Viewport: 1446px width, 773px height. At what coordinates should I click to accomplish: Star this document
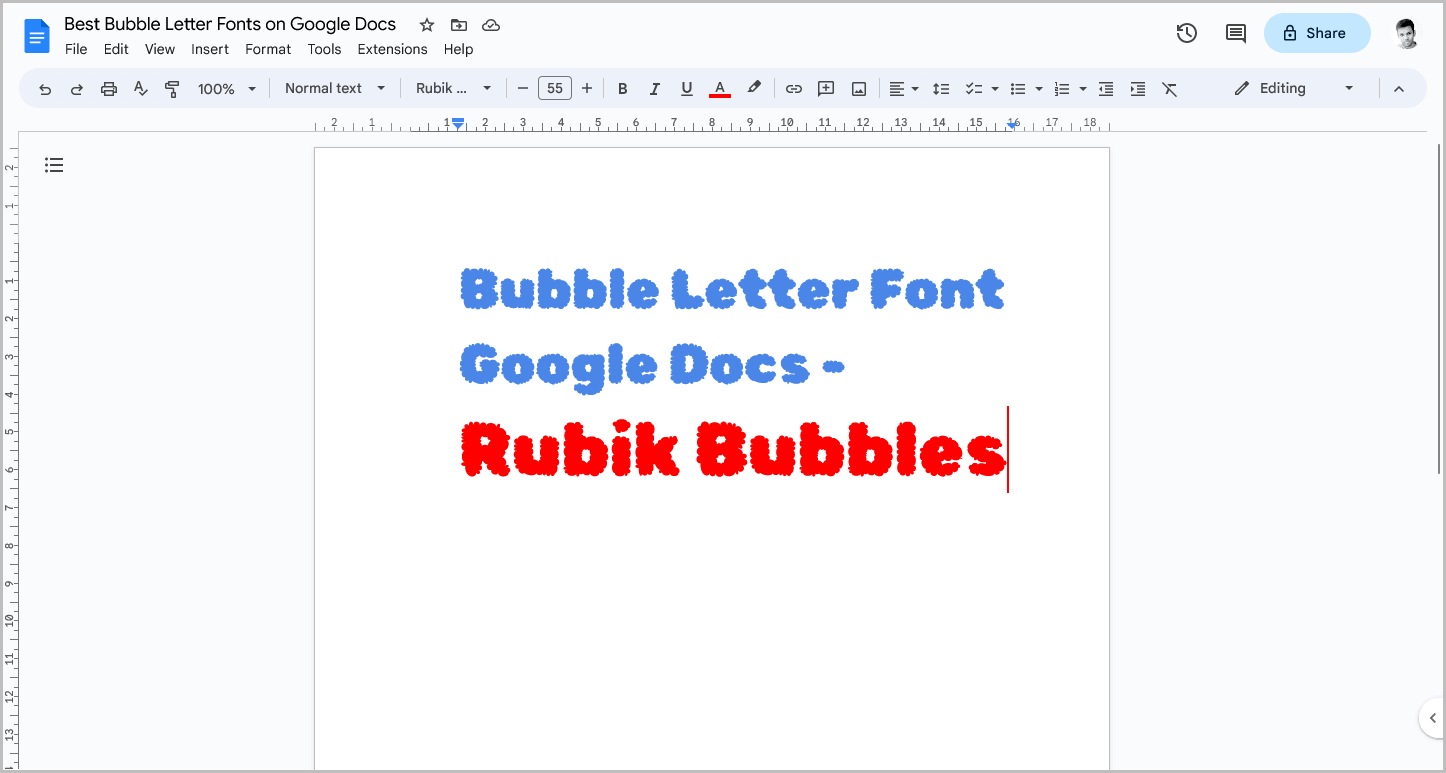(427, 25)
